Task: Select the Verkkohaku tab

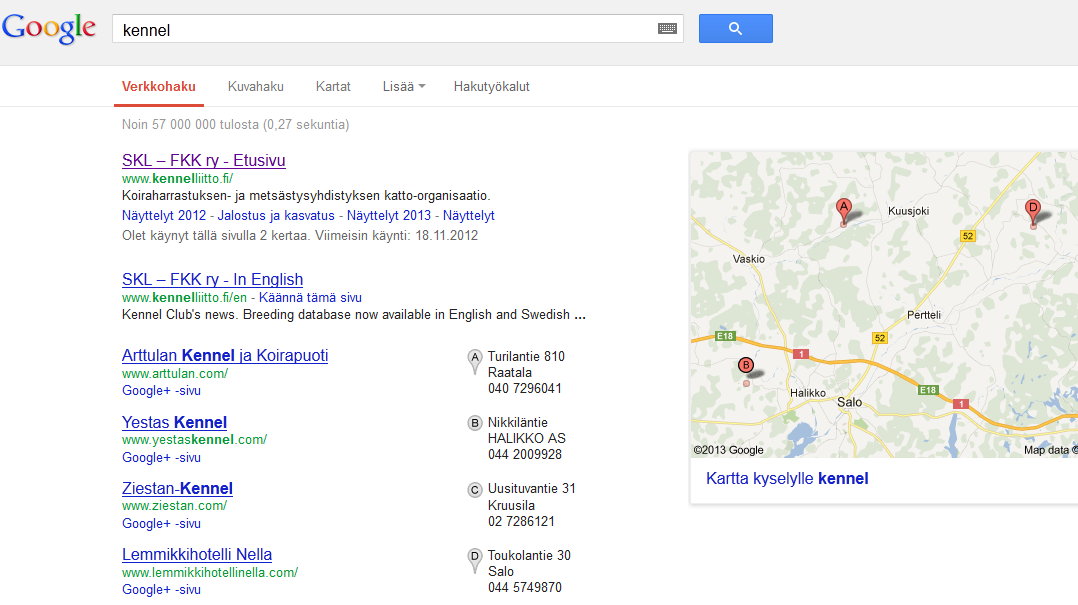Action: click(159, 87)
